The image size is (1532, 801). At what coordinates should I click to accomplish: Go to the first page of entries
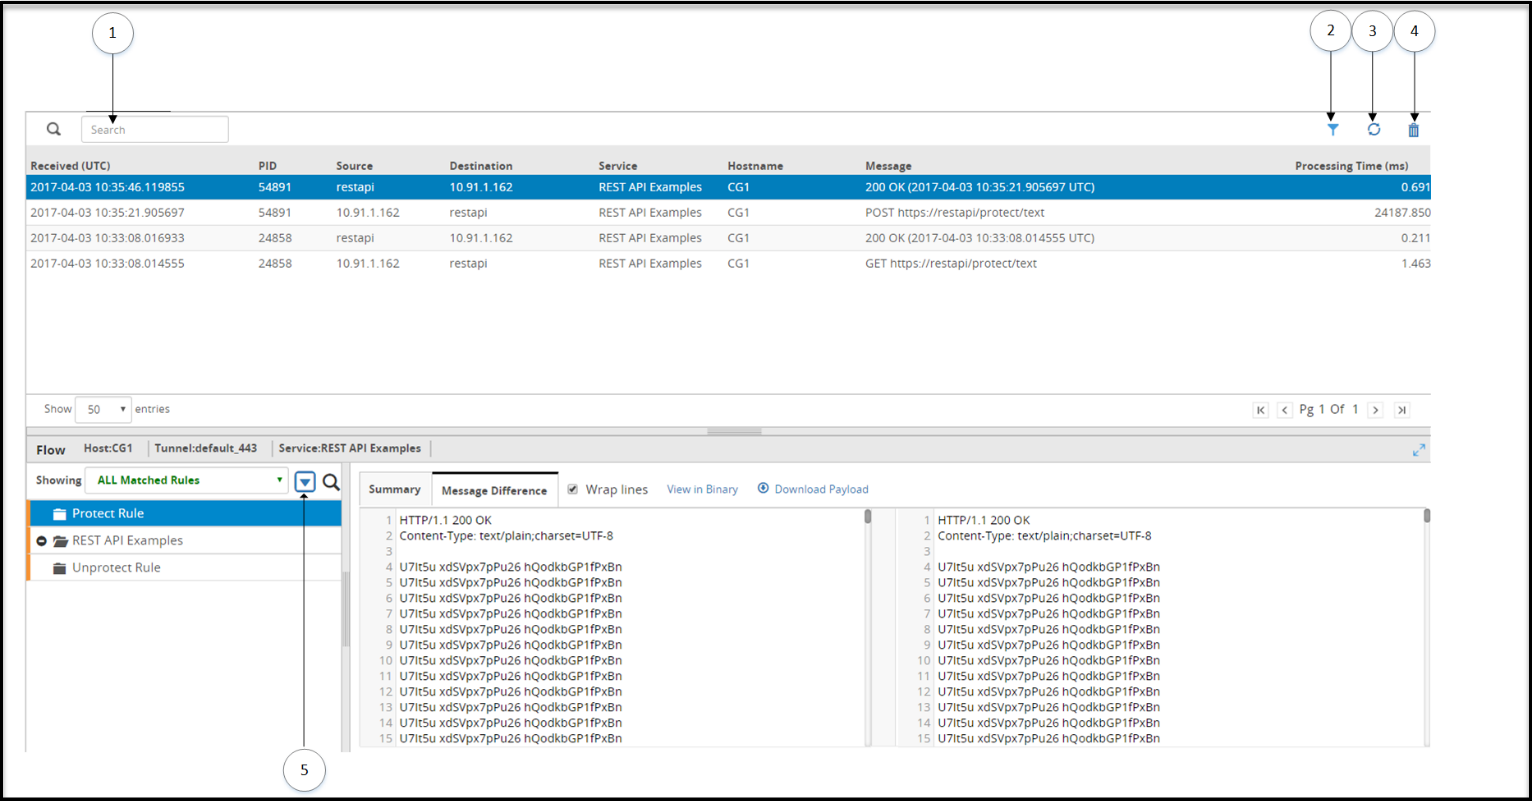(x=1260, y=410)
